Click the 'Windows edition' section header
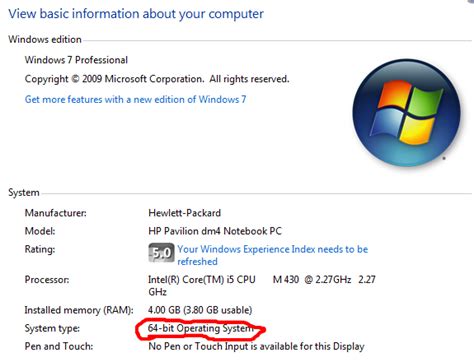 [x=45, y=39]
